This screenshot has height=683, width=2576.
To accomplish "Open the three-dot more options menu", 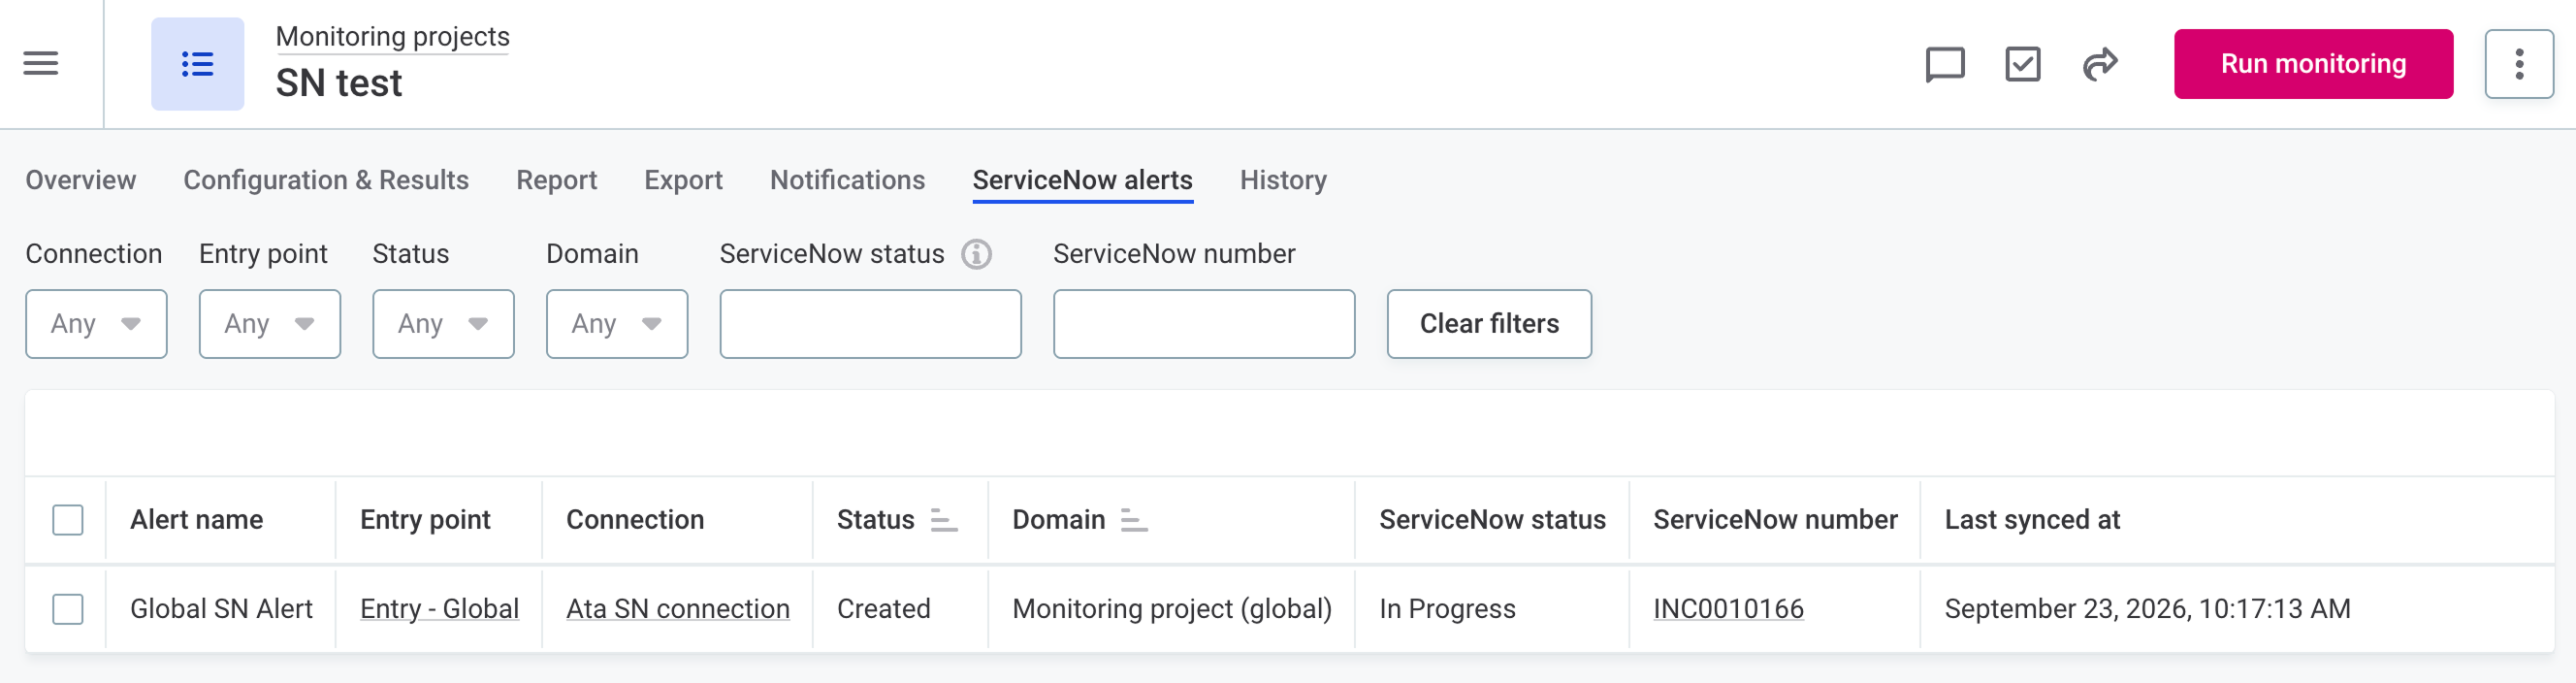I will pos(2519,64).
